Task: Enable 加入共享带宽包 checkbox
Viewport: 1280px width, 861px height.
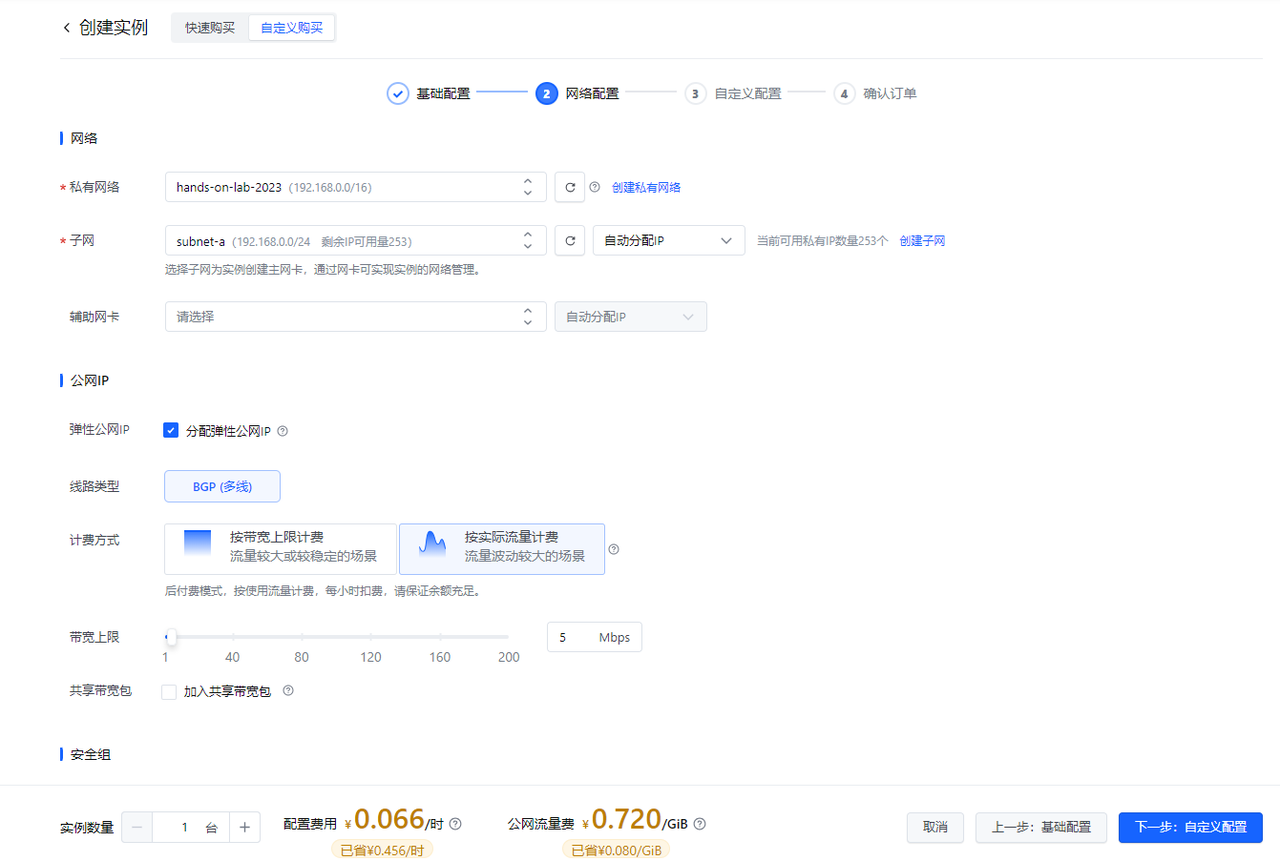Action: [169, 692]
